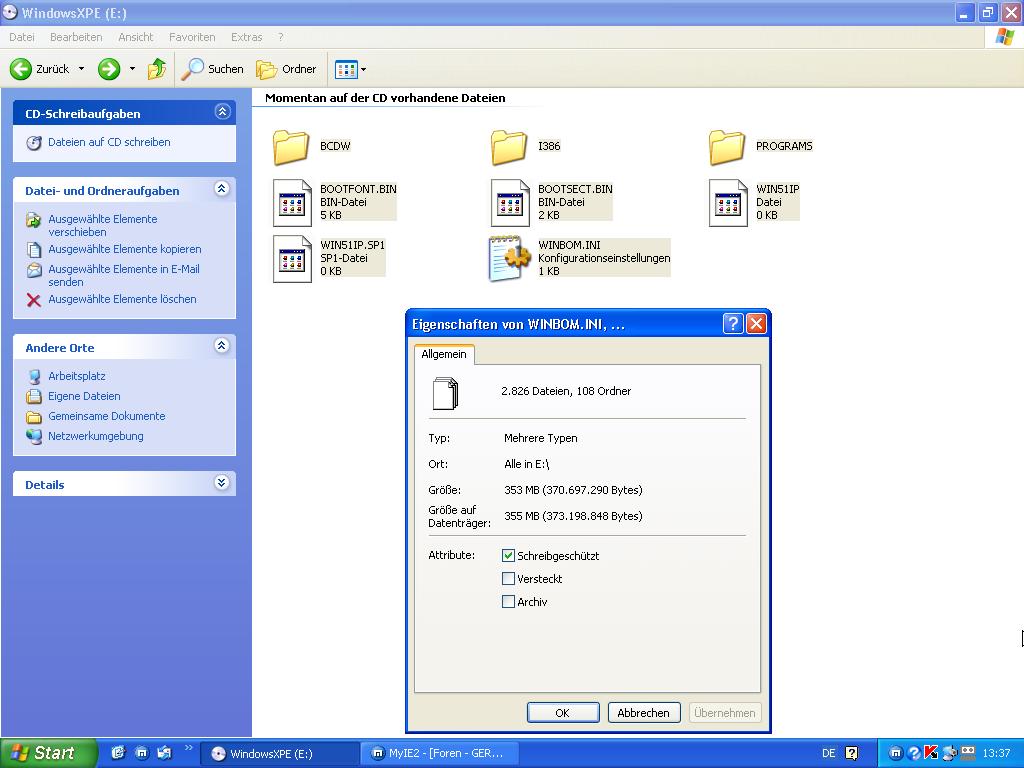The width and height of the screenshot is (1024, 768).
Task: Open Gemeinsame Dokumente link
Action: (x=106, y=416)
